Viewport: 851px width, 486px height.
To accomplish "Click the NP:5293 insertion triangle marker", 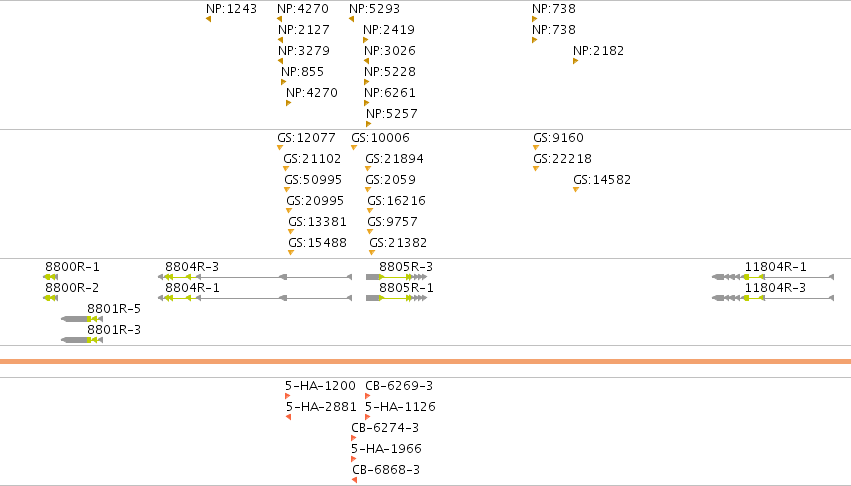I will 352,19.
